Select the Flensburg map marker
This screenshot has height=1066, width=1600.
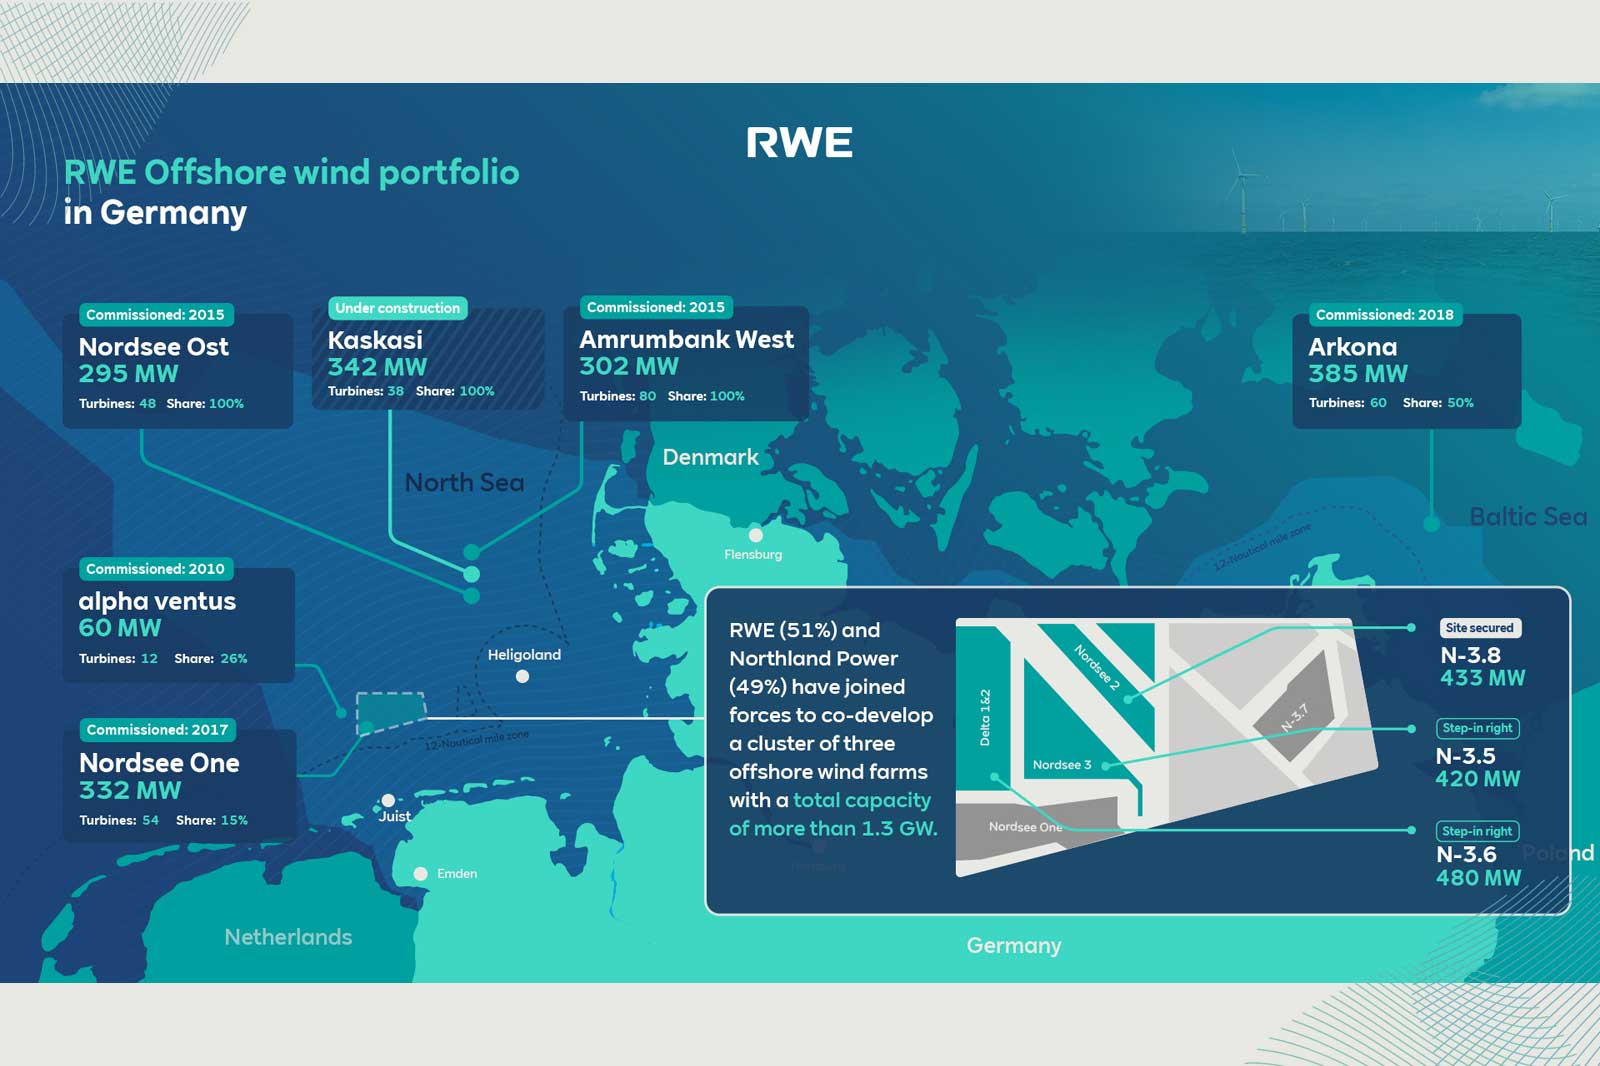pos(756,533)
